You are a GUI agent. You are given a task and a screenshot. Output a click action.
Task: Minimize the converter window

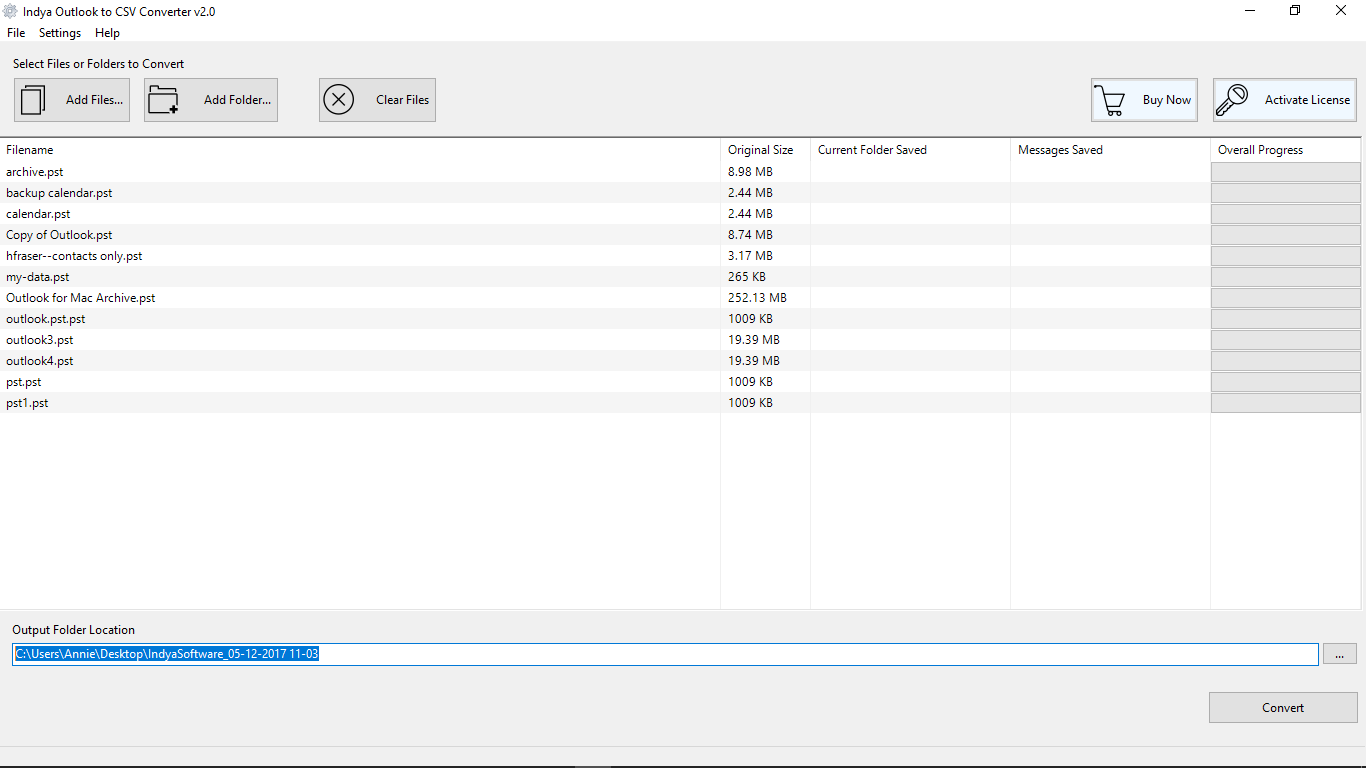tap(1250, 11)
